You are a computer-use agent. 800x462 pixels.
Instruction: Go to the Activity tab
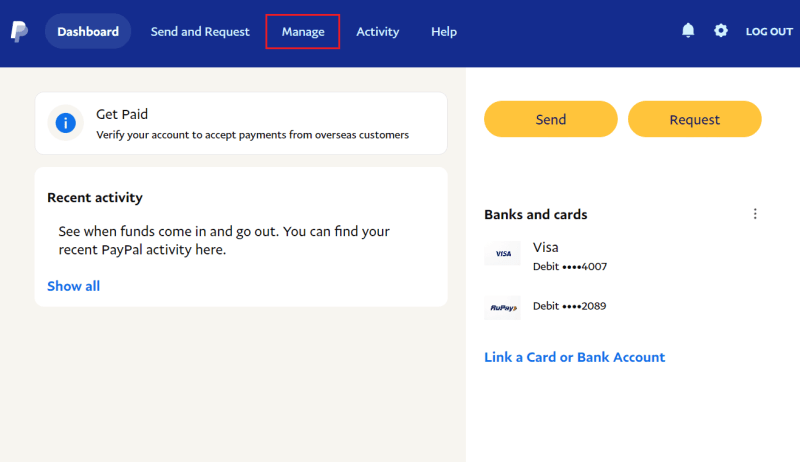pos(378,32)
